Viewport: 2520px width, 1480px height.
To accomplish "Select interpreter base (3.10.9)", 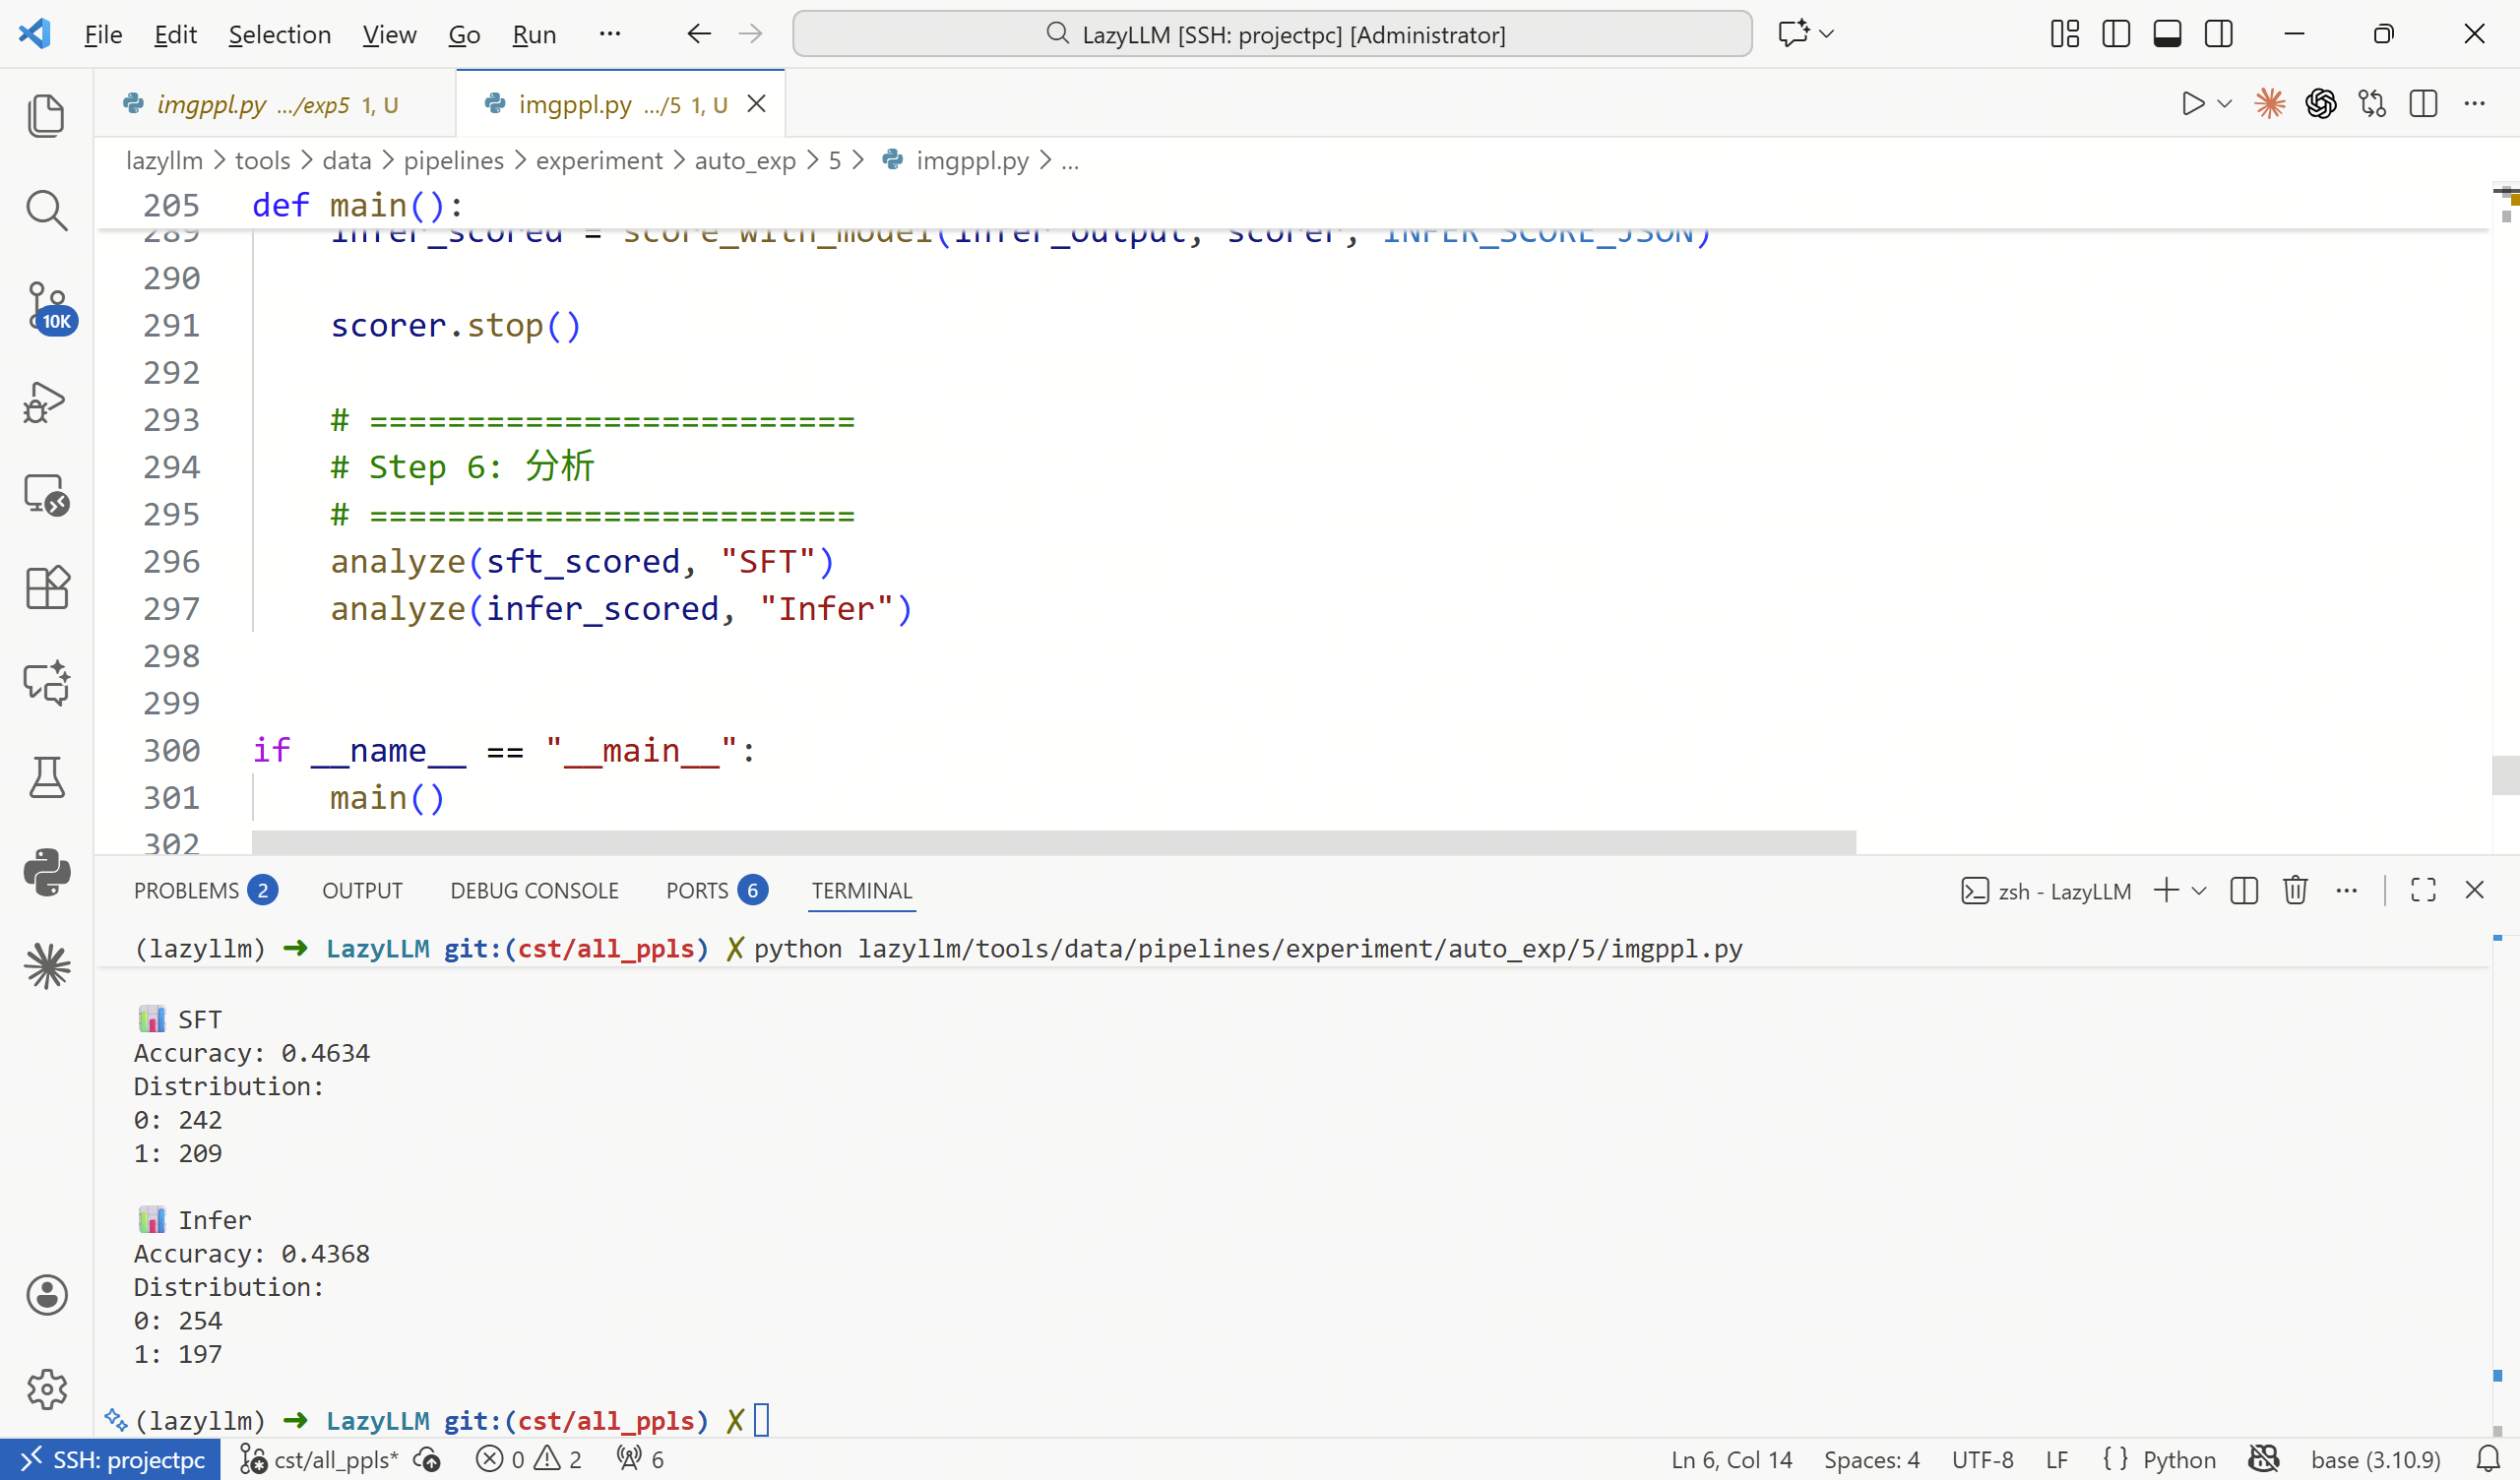I will click(2375, 1460).
